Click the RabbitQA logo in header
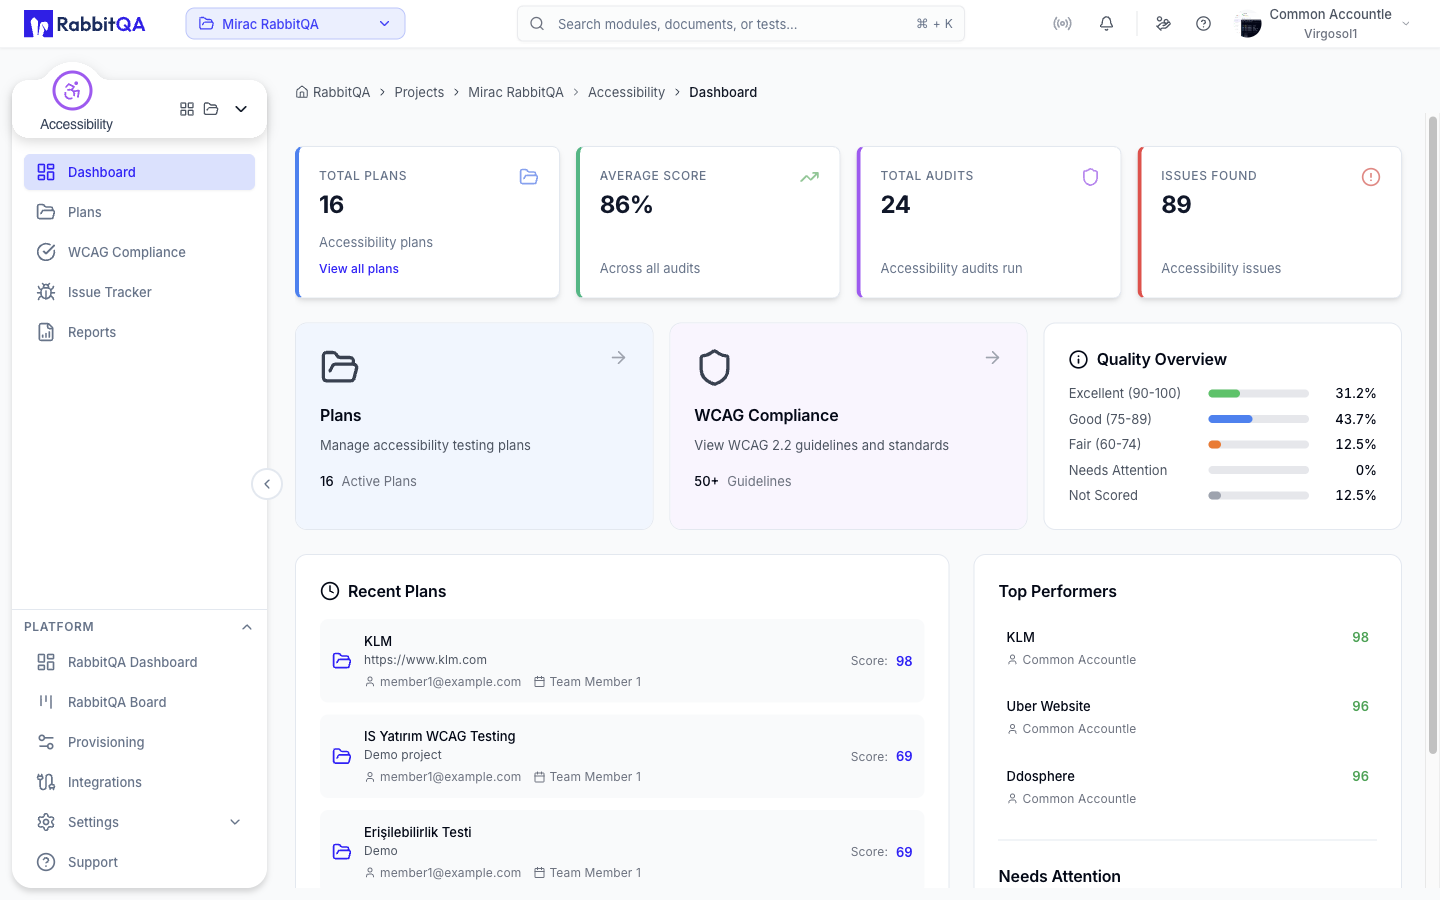Image resolution: width=1440 pixels, height=900 pixels. pyautogui.click(x=85, y=24)
